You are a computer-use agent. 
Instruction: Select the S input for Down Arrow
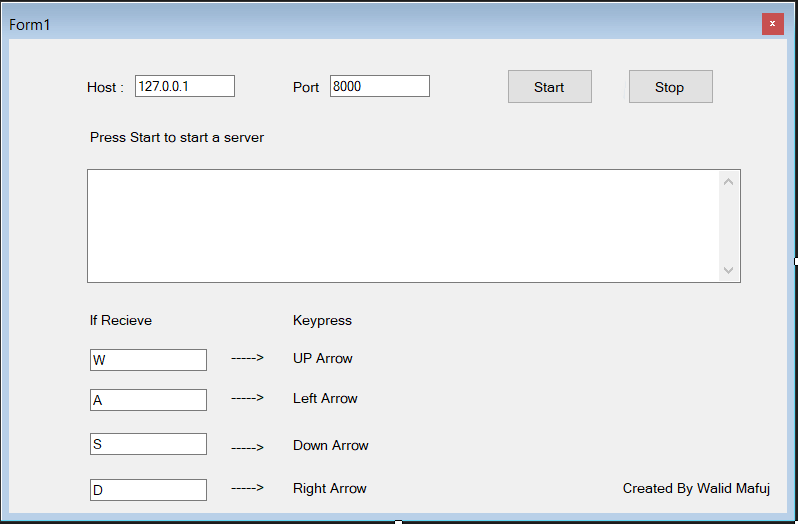pyautogui.click(x=148, y=444)
